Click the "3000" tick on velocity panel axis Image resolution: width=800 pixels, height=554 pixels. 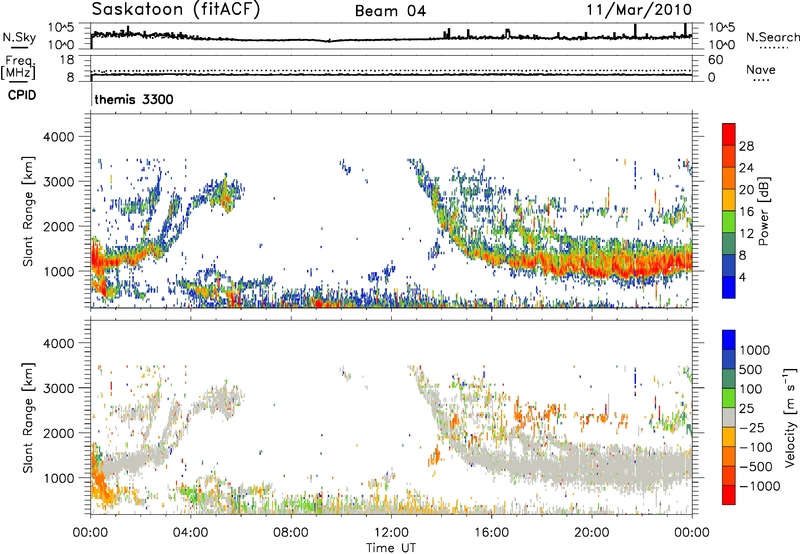[58, 388]
